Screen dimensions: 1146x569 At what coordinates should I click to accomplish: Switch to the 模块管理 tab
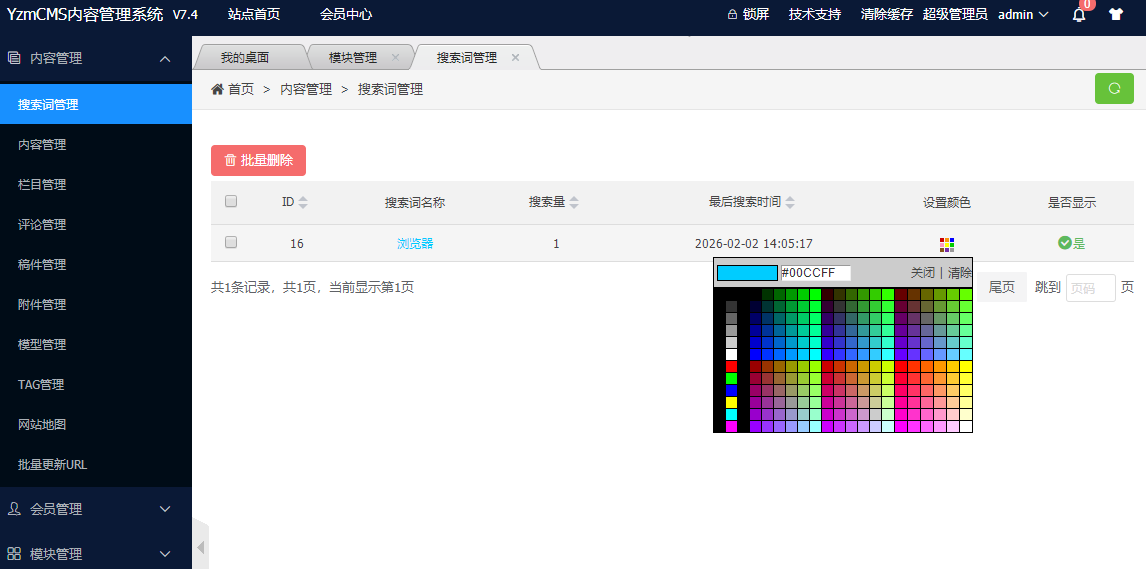pyautogui.click(x=353, y=58)
